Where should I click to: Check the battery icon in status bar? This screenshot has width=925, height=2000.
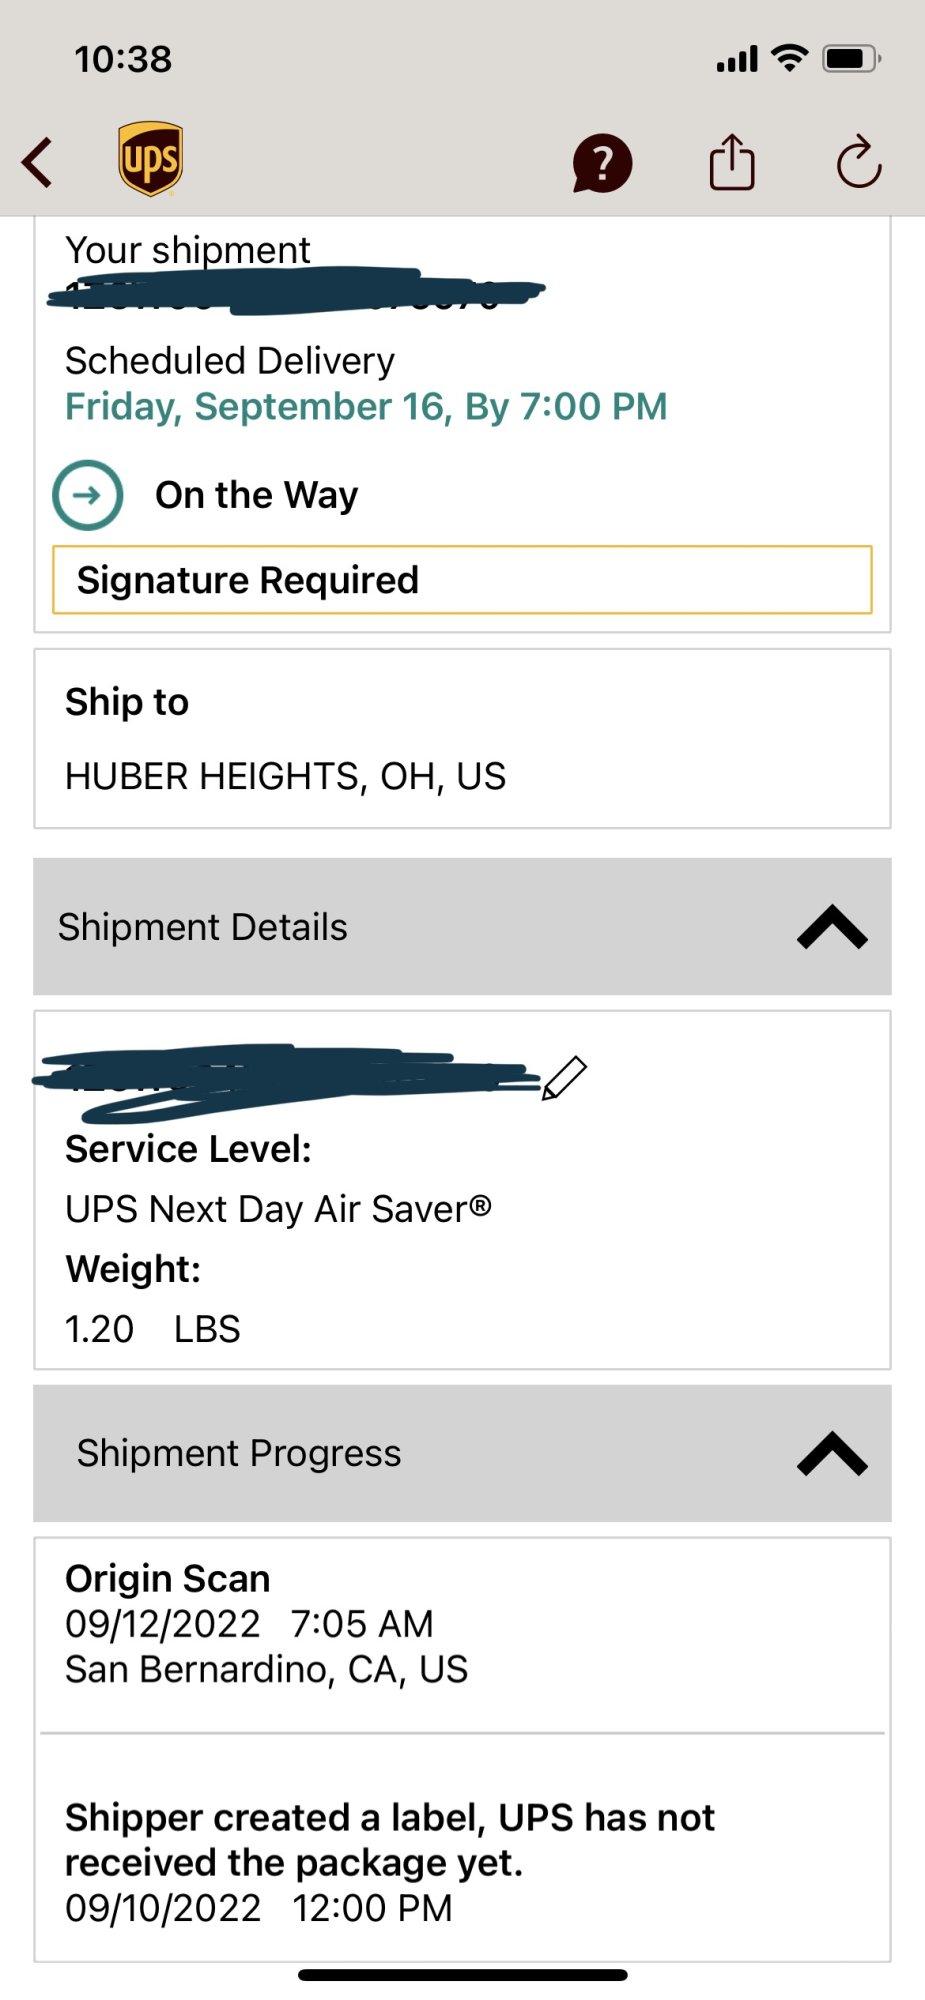[851, 59]
